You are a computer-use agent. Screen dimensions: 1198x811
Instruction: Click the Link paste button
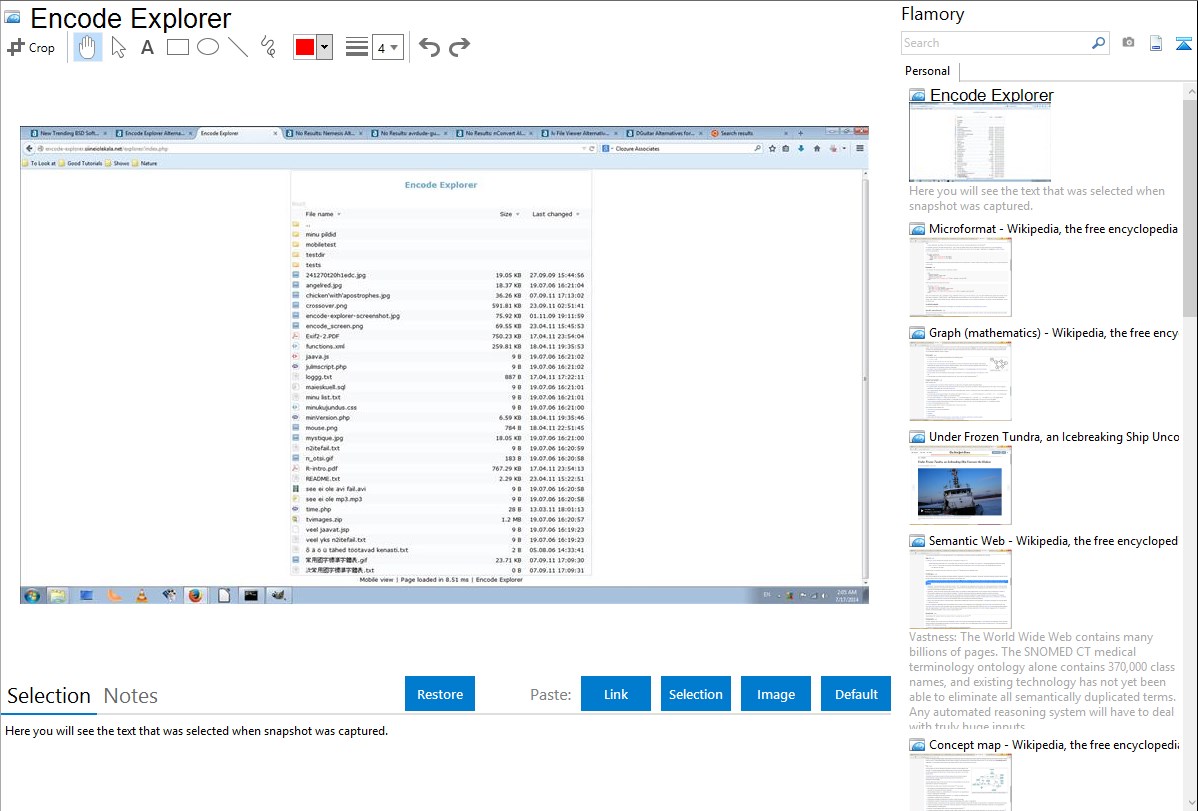[616, 694]
